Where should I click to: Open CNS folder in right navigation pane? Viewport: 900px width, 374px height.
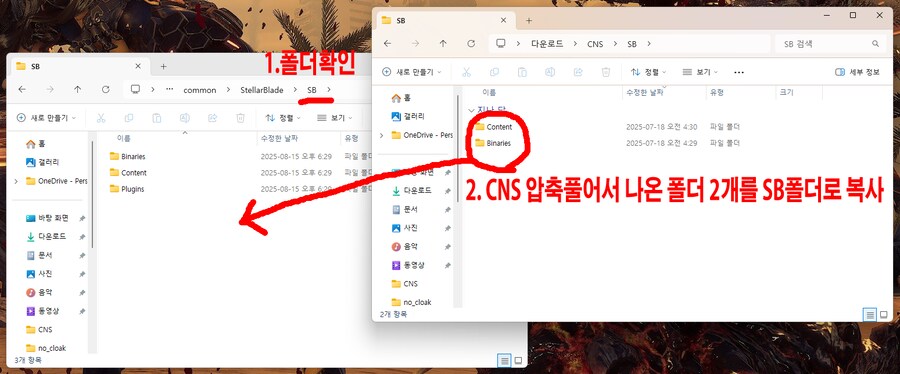click(x=405, y=283)
